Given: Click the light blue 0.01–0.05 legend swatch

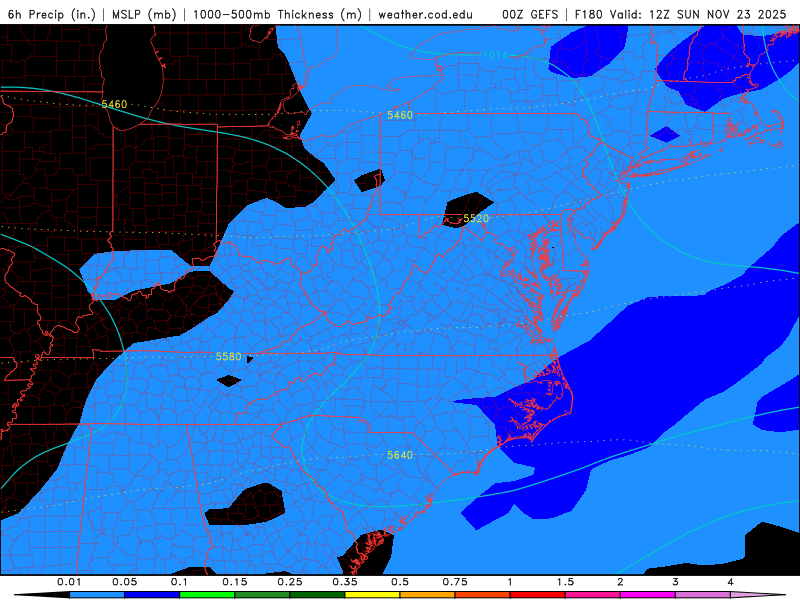Looking at the screenshot, I should pos(97,595).
